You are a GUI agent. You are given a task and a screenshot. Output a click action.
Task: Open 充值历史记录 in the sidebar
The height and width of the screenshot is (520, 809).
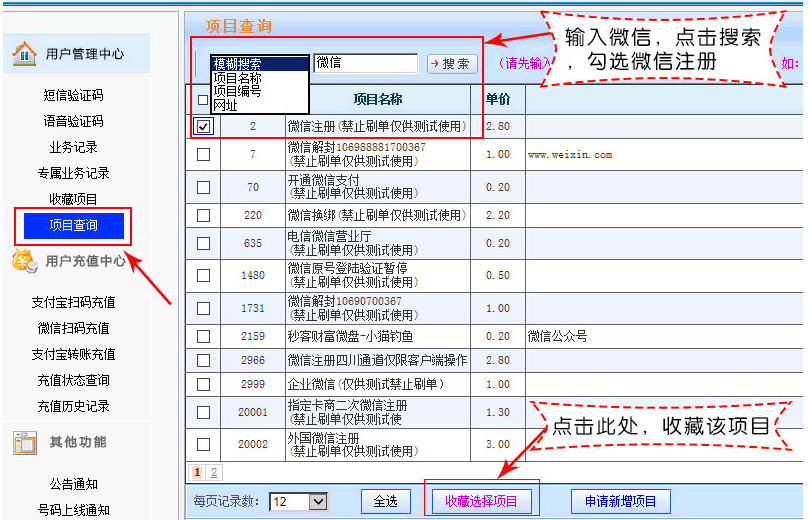73,406
